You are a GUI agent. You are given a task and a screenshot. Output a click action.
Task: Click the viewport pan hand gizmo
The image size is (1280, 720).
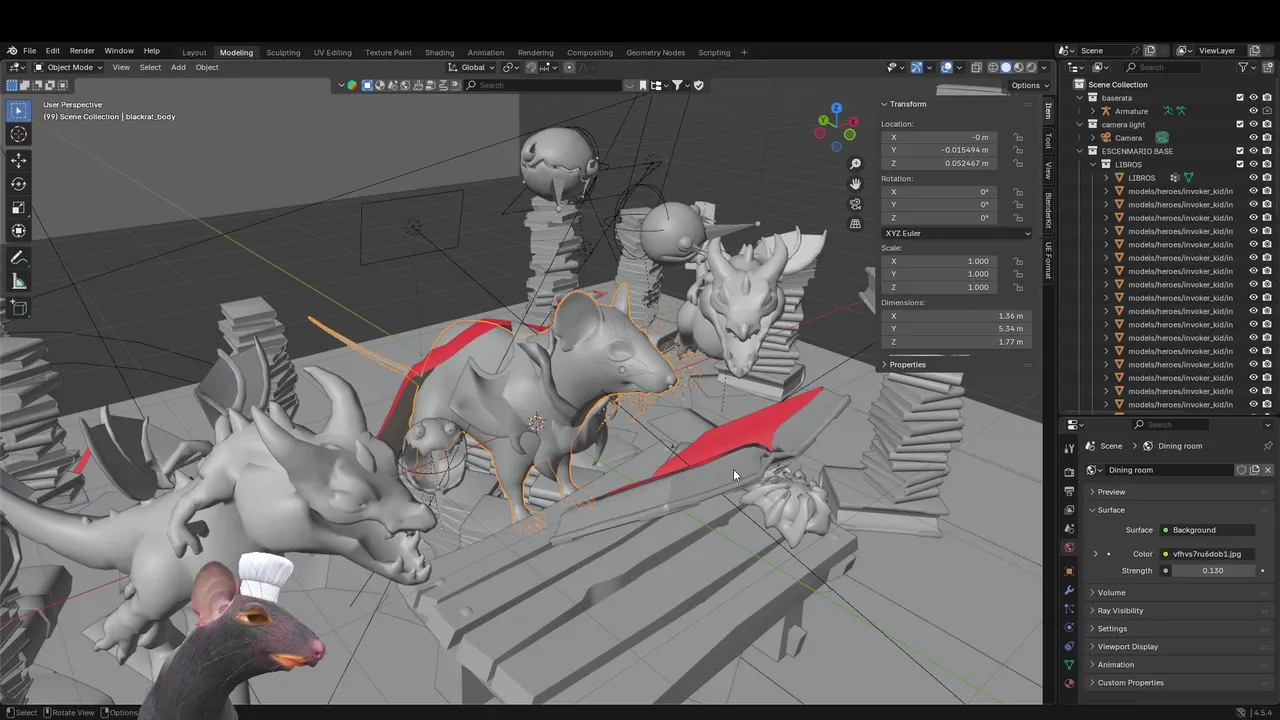pos(855,184)
